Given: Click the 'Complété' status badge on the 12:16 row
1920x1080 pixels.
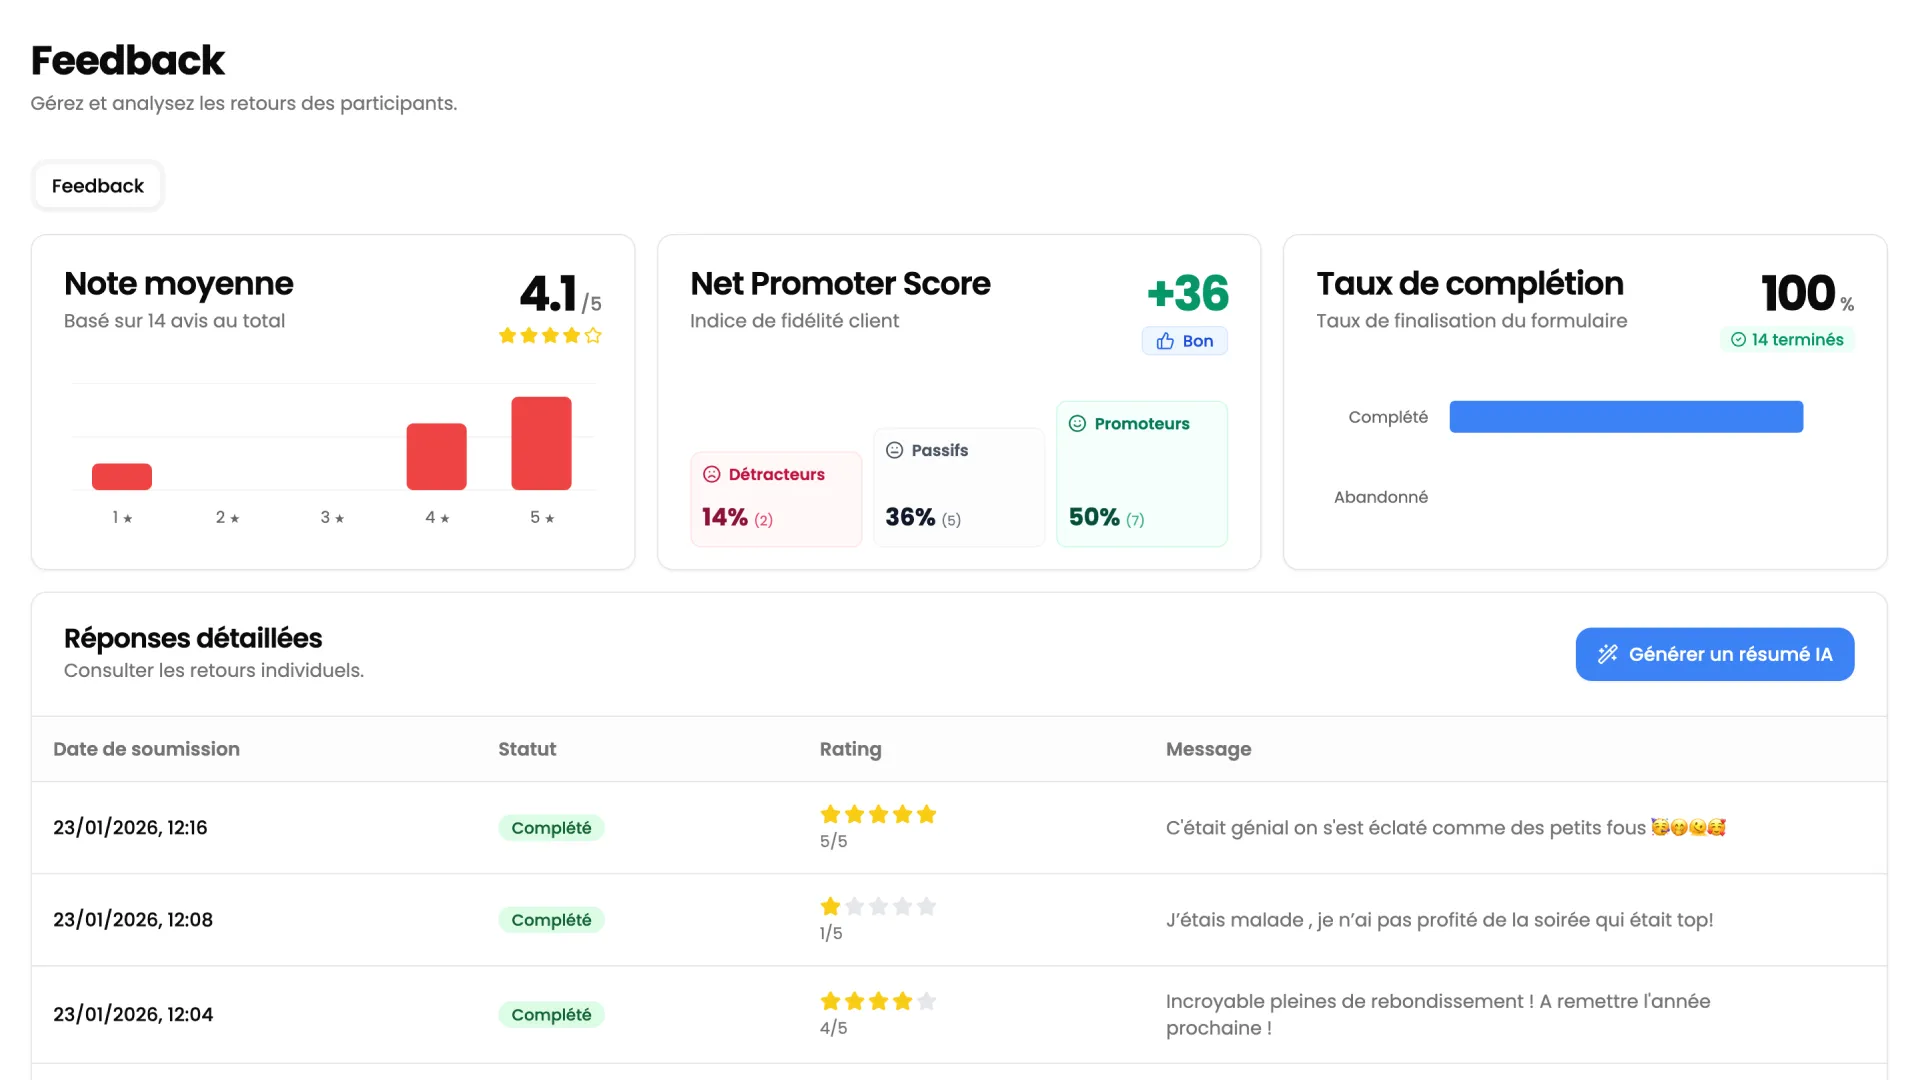Looking at the screenshot, I should click(x=551, y=827).
